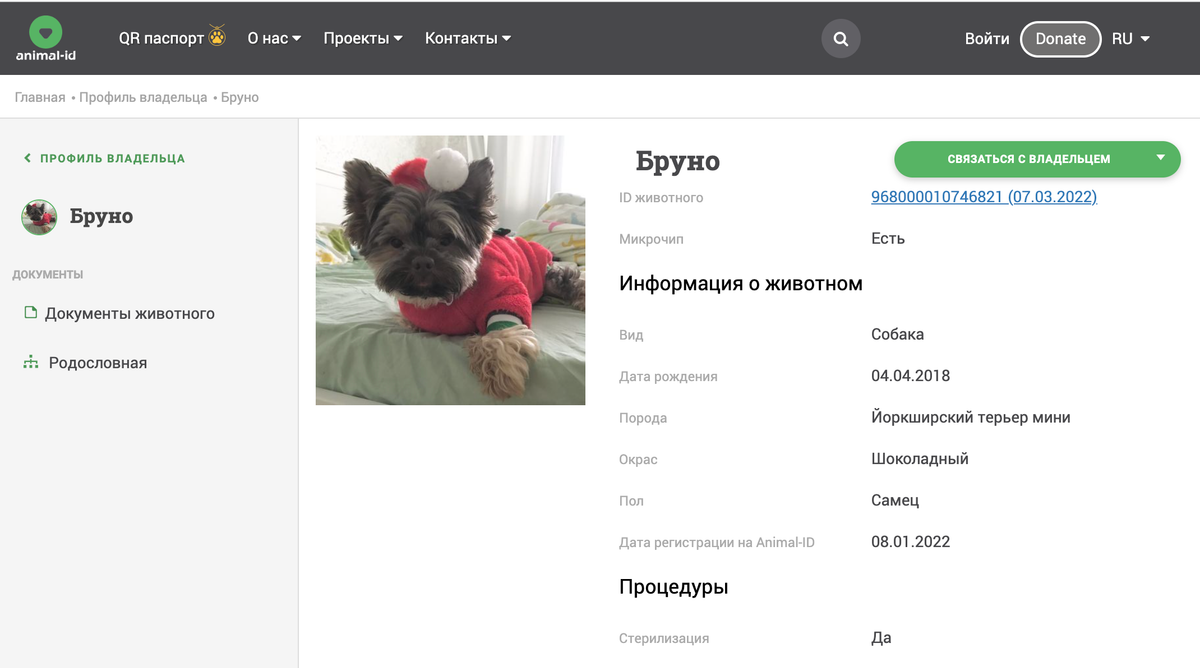This screenshot has width=1200, height=668.
Task: Expand the О нас dropdown menu
Action: click(x=274, y=38)
